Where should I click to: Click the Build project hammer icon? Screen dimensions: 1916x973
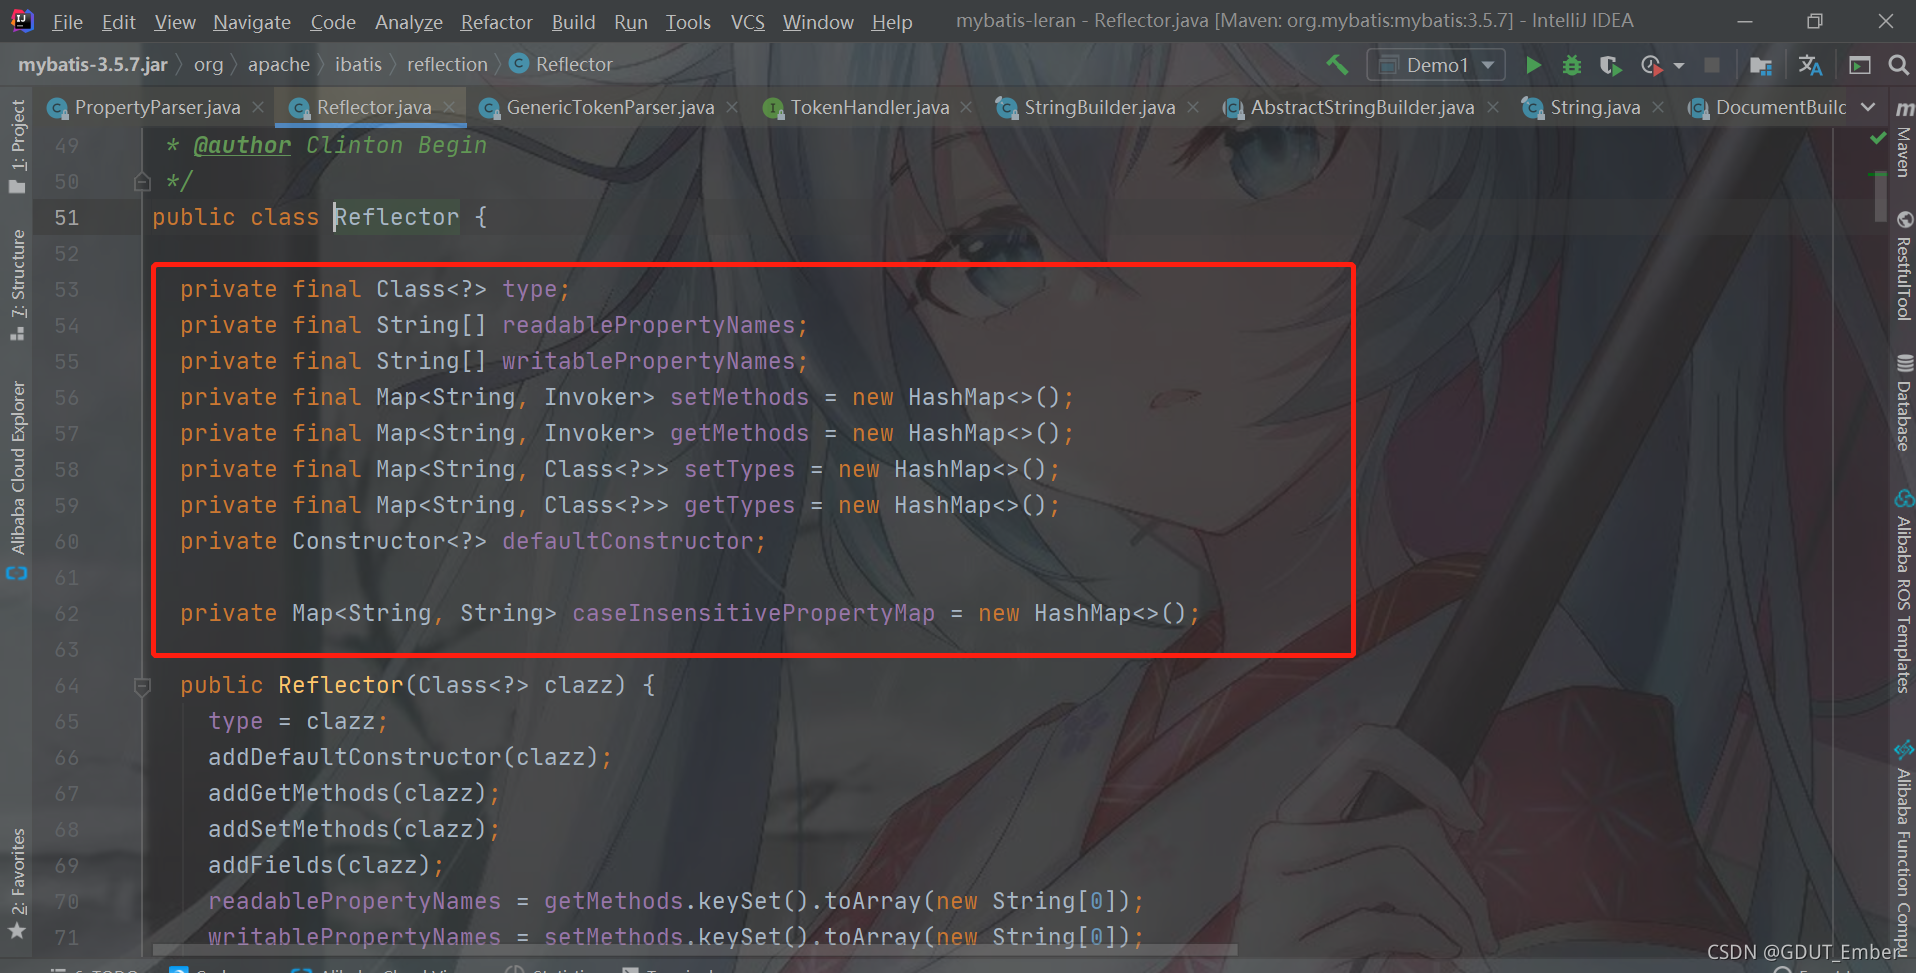click(1337, 65)
